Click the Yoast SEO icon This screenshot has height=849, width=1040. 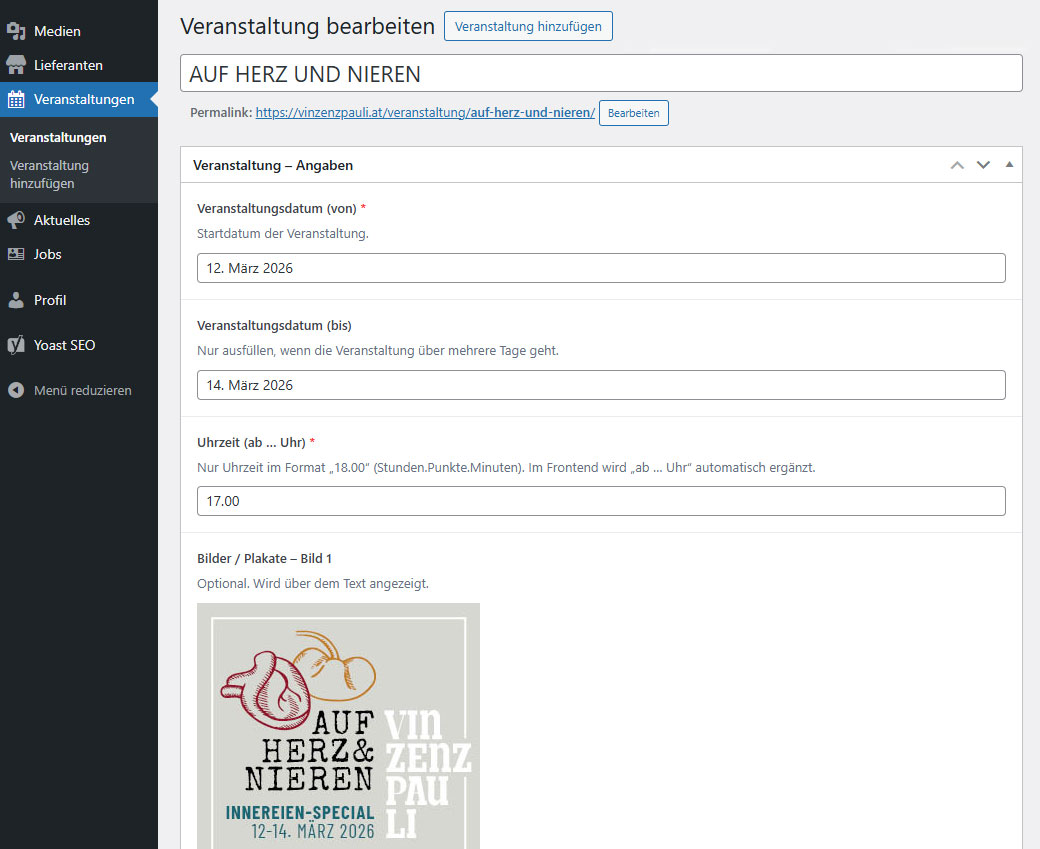pos(16,345)
